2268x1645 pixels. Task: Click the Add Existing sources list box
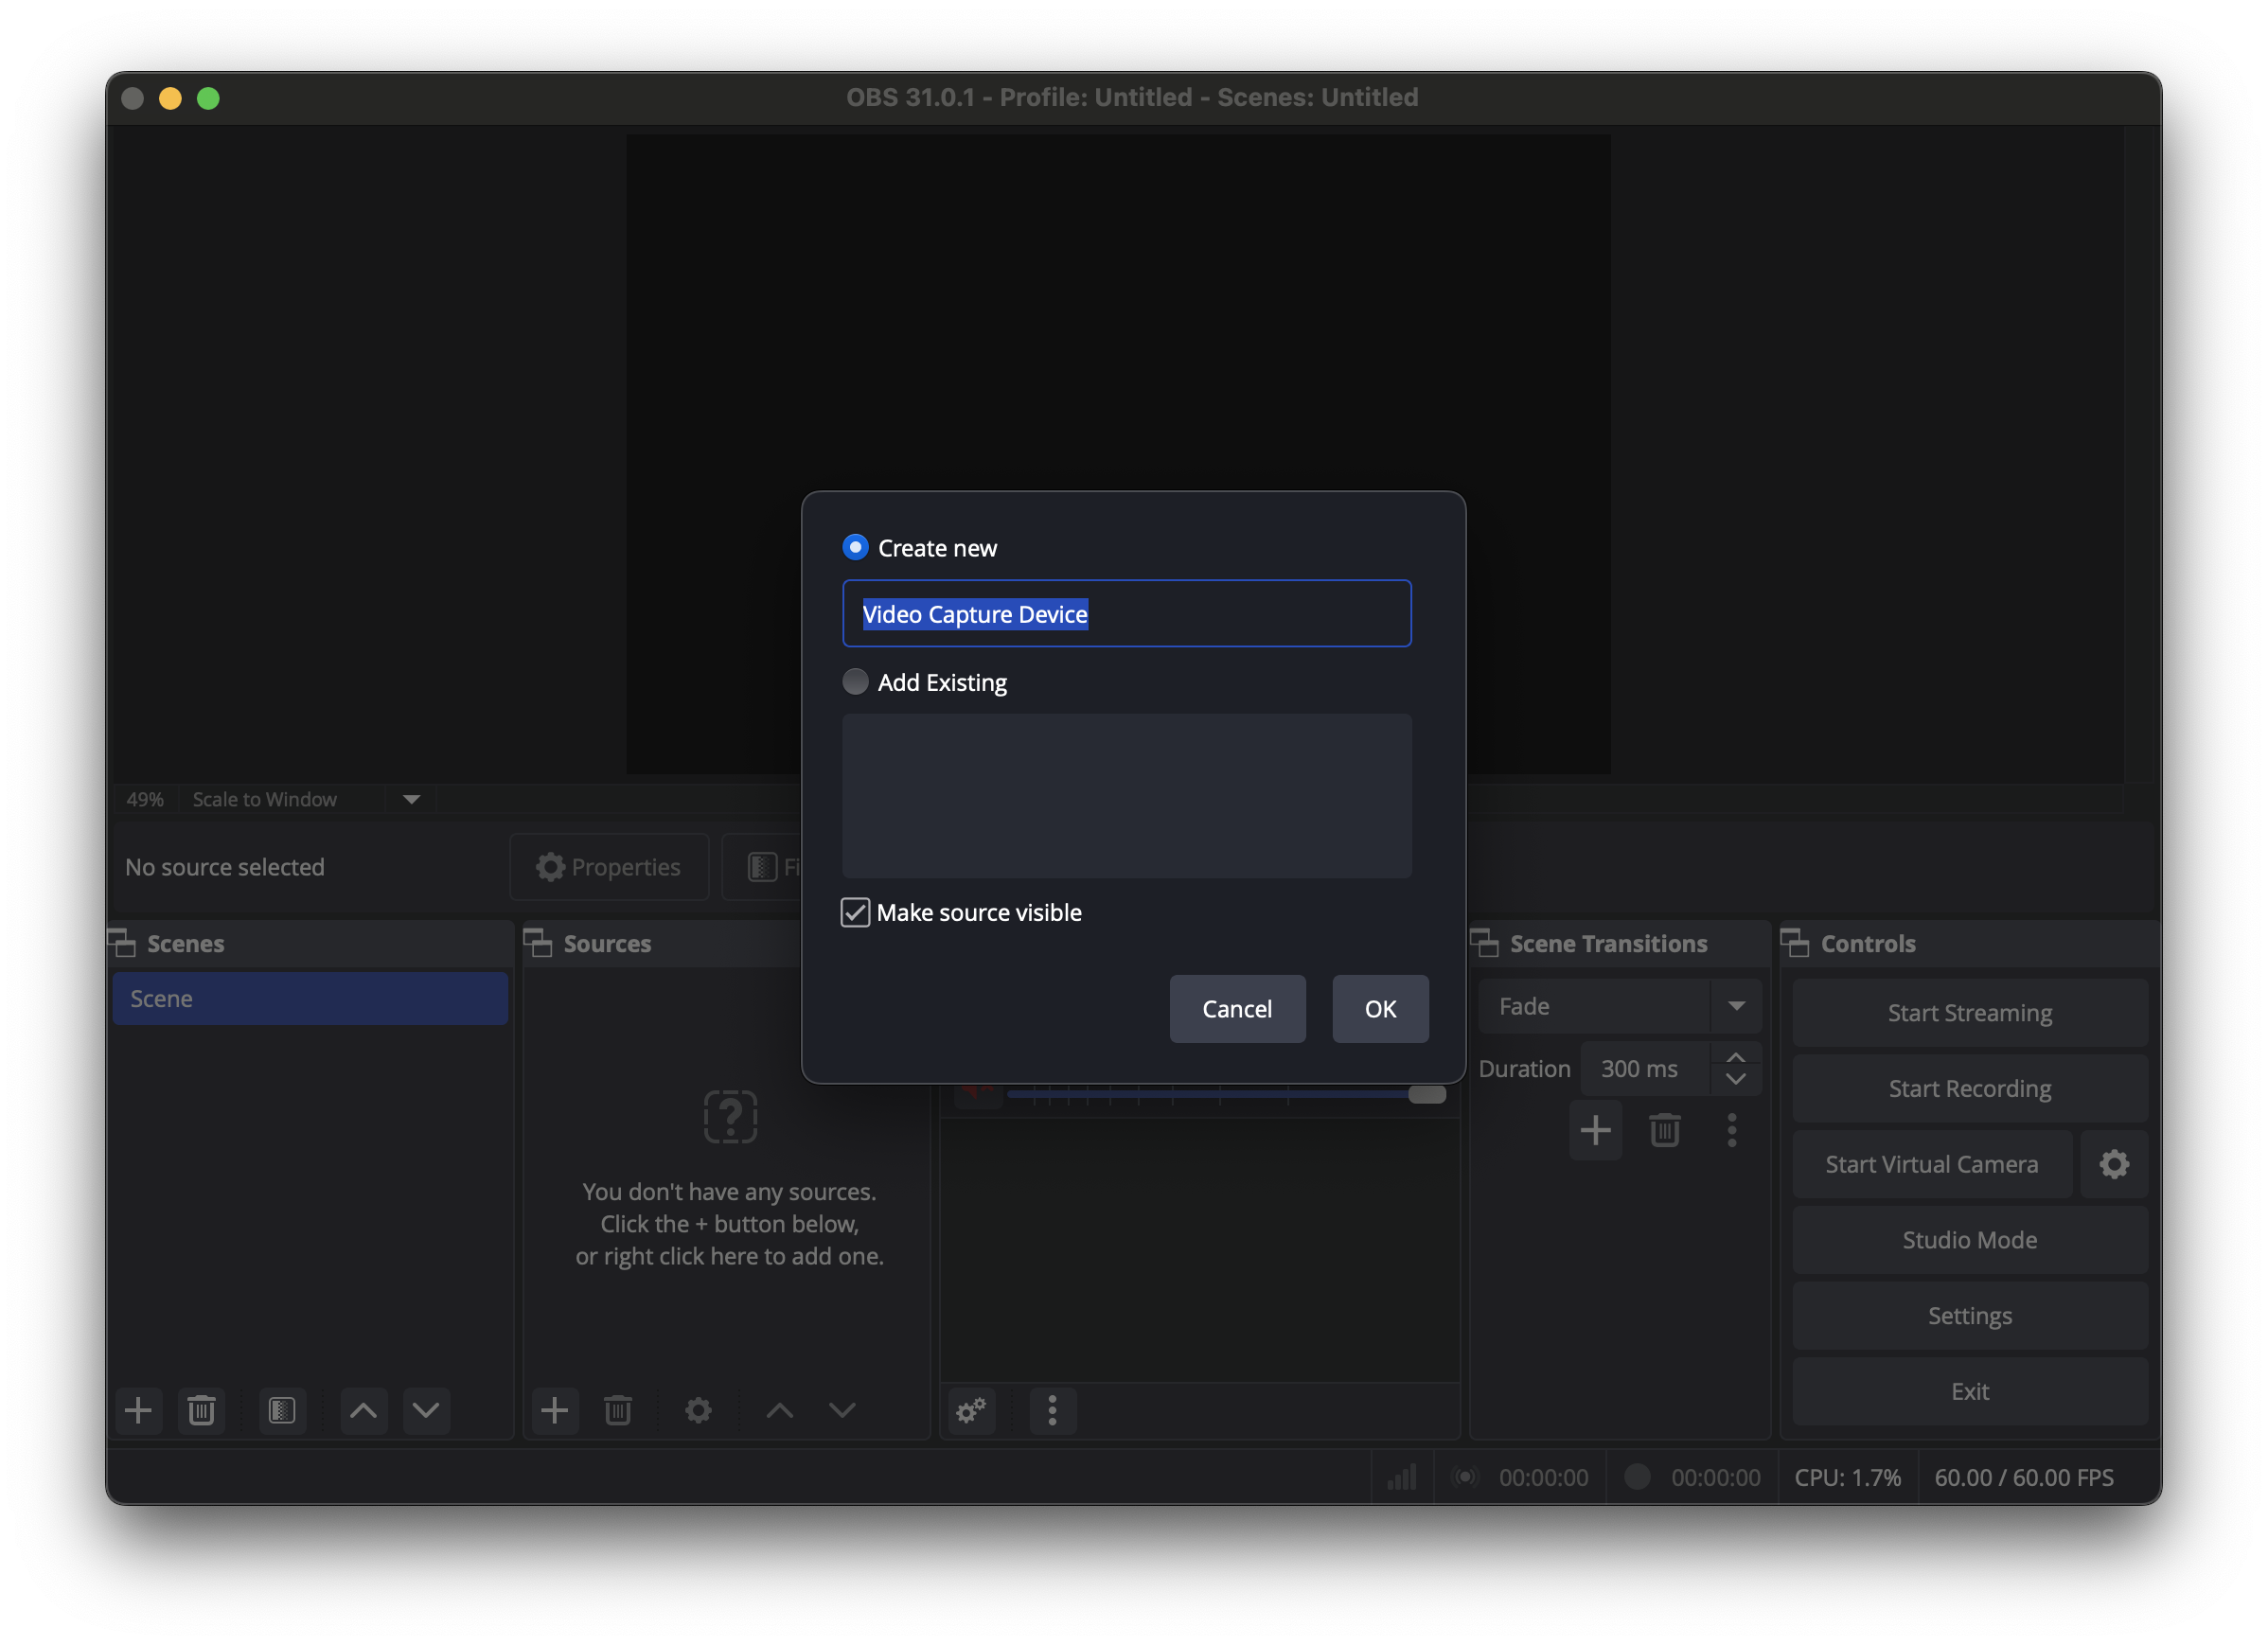click(x=1127, y=796)
